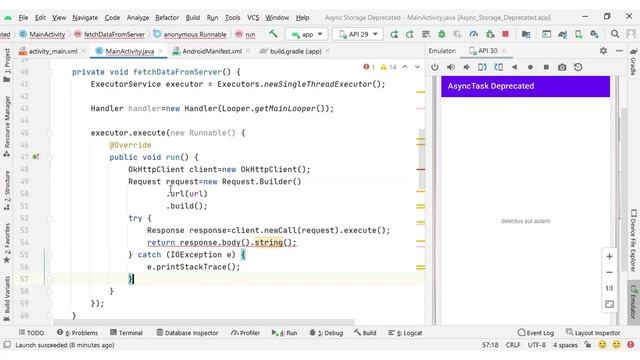
Task: Open the File menu
Action: [x=23, y=18]
